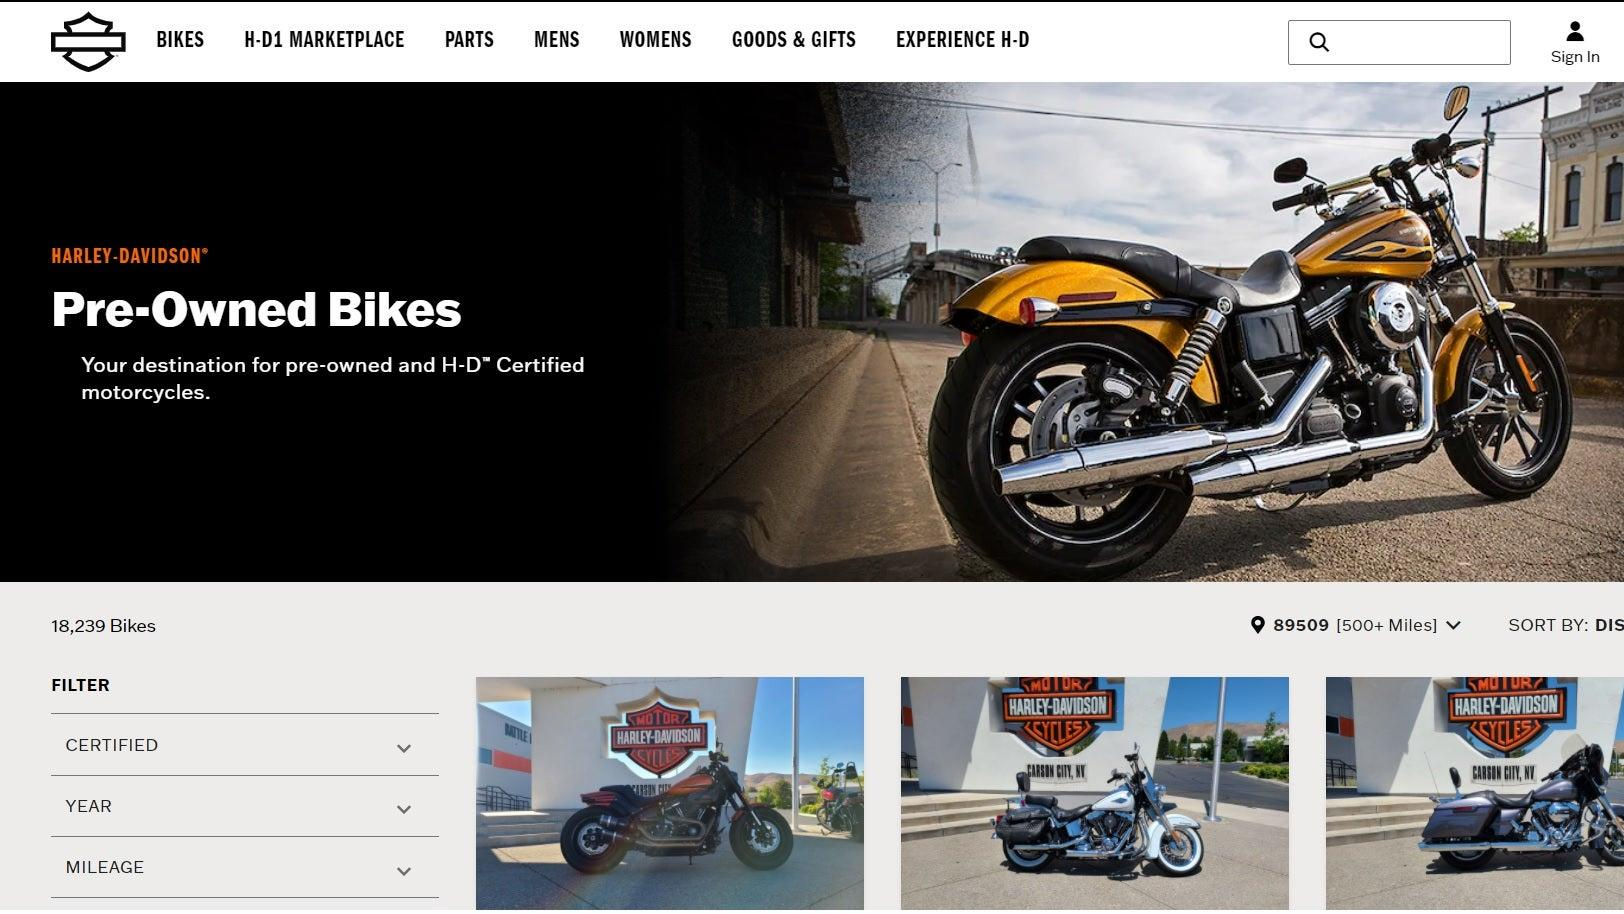Open the H-D1 MARKETPLACE menu
The height and width of the screenshot is (914, 1624).
(x=324, y=40)
